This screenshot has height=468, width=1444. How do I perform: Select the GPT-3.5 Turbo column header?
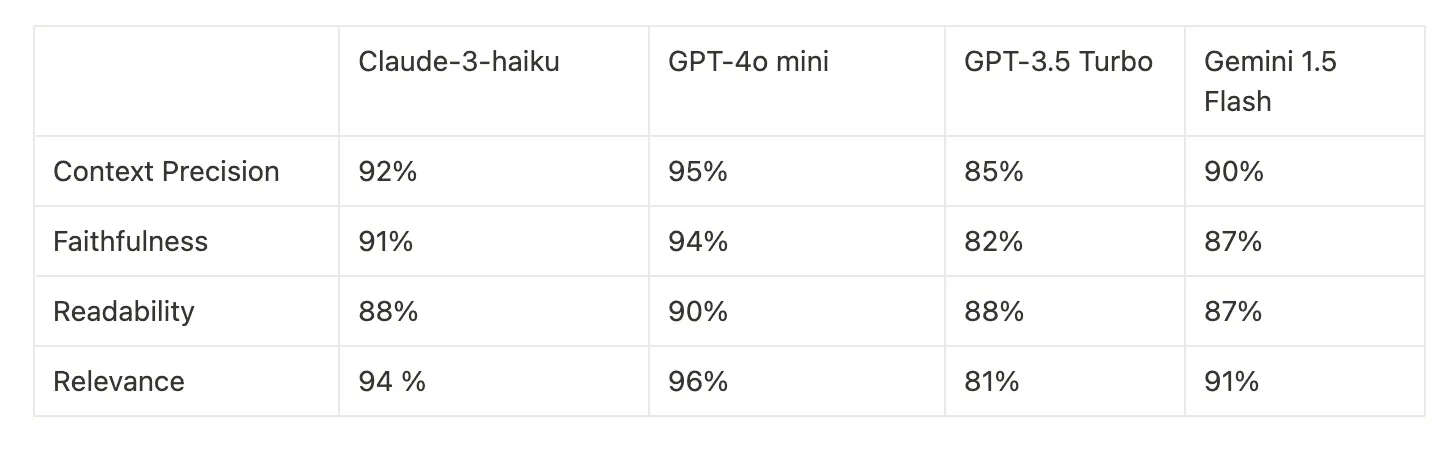(1058, 62)
